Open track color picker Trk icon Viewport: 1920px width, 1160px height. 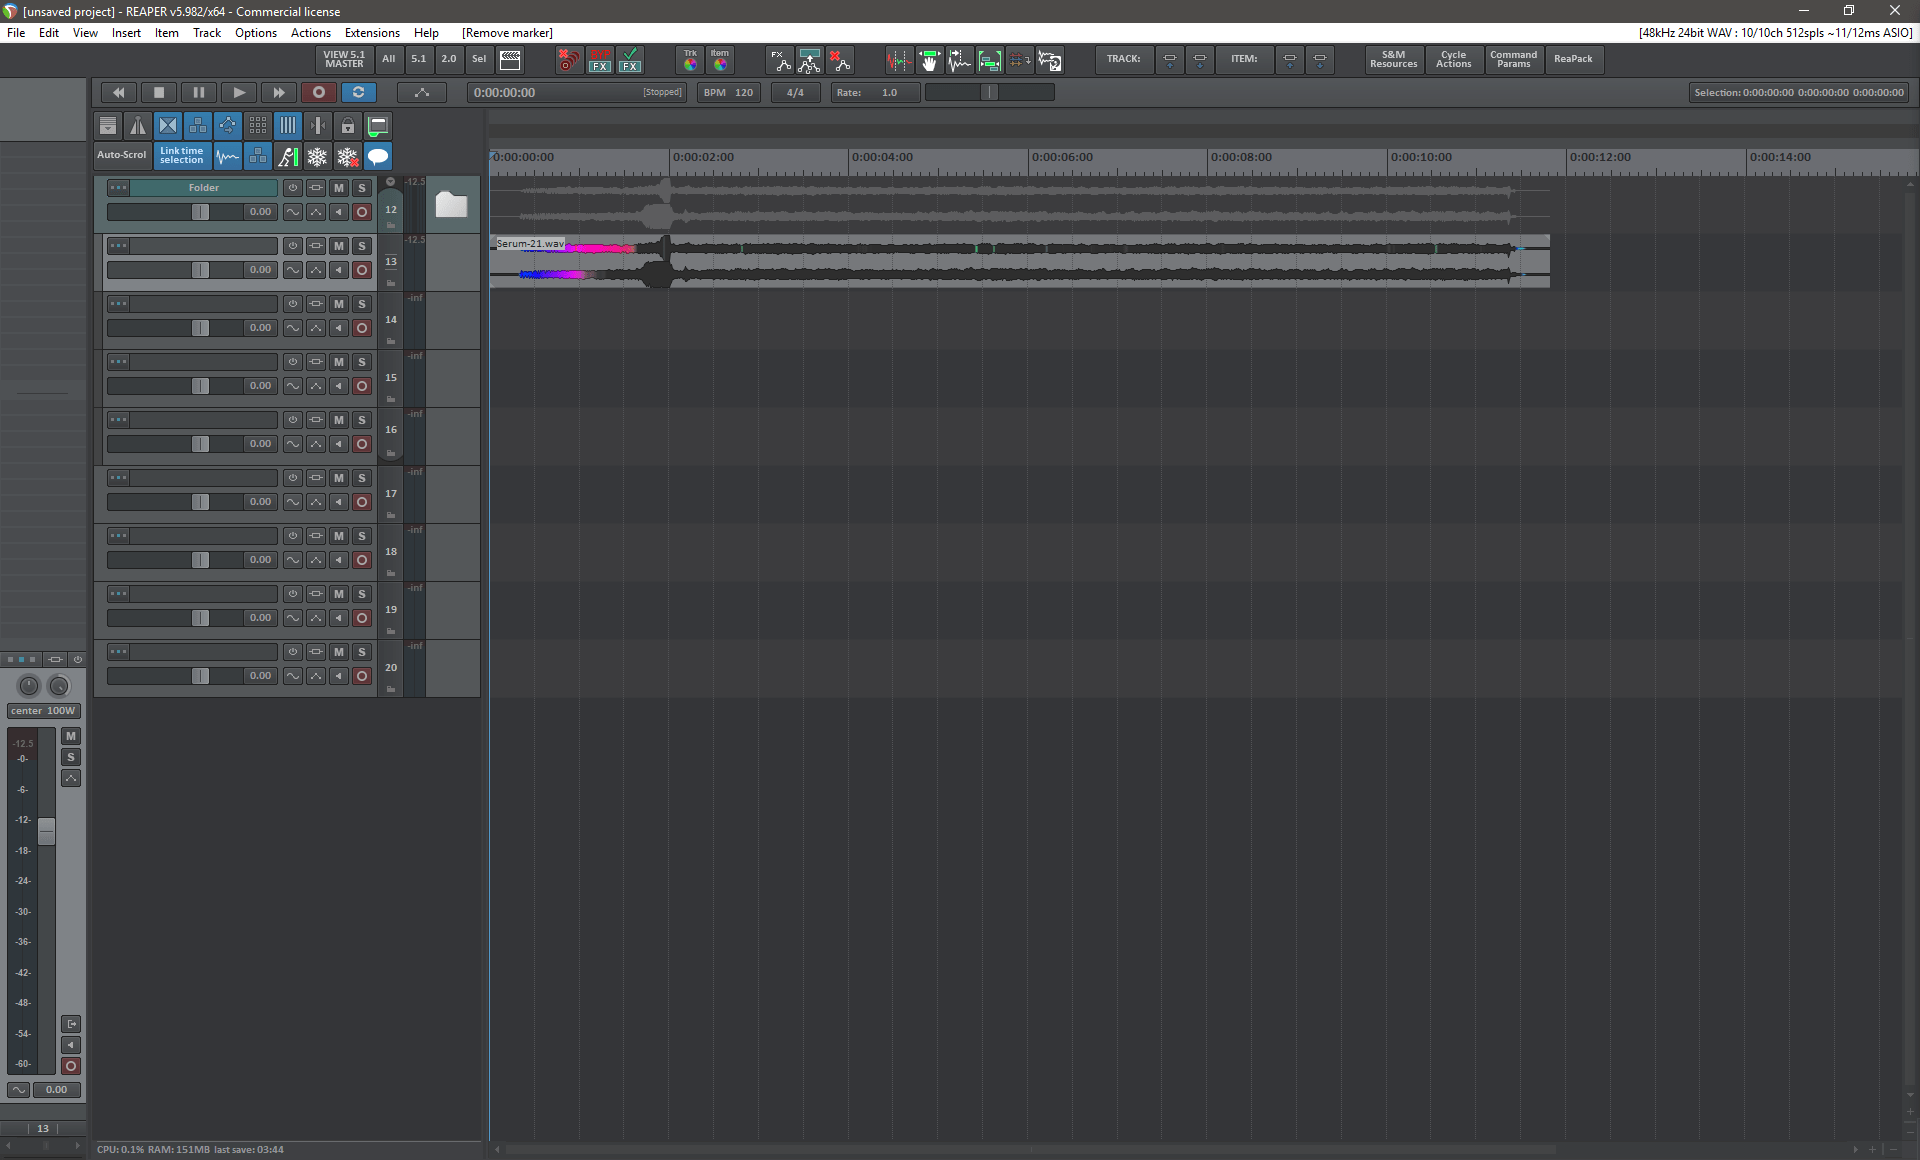[690, 60]
